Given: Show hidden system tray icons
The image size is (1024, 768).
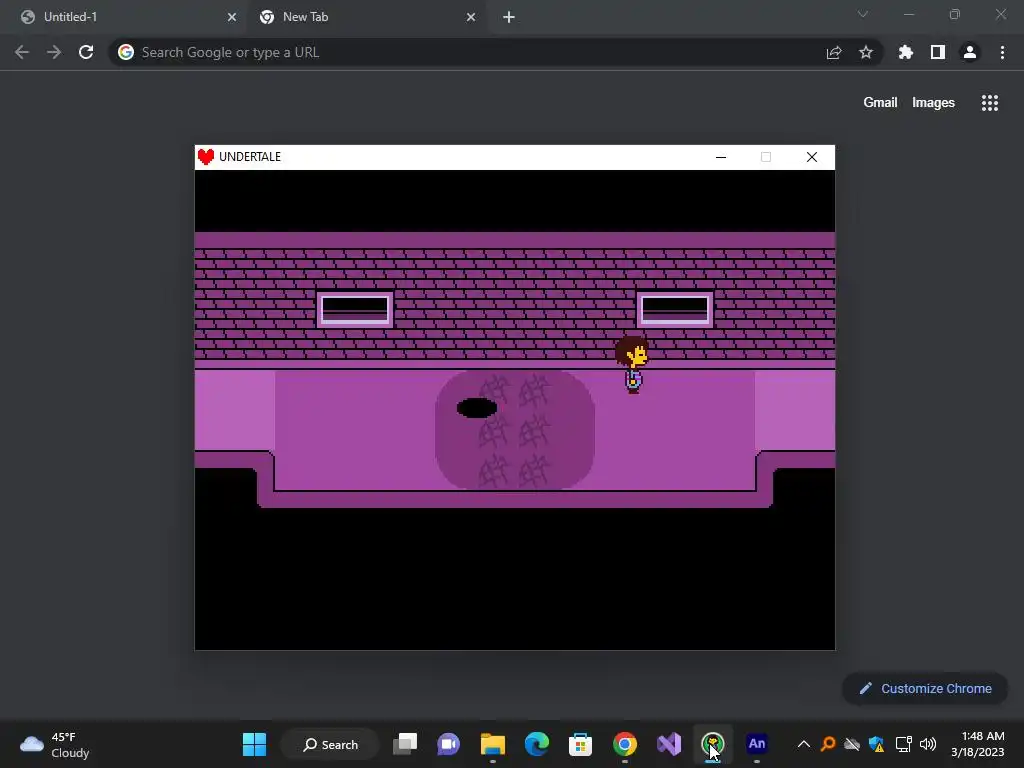Looking at the screenshot, I should click(x=804, y=744).
